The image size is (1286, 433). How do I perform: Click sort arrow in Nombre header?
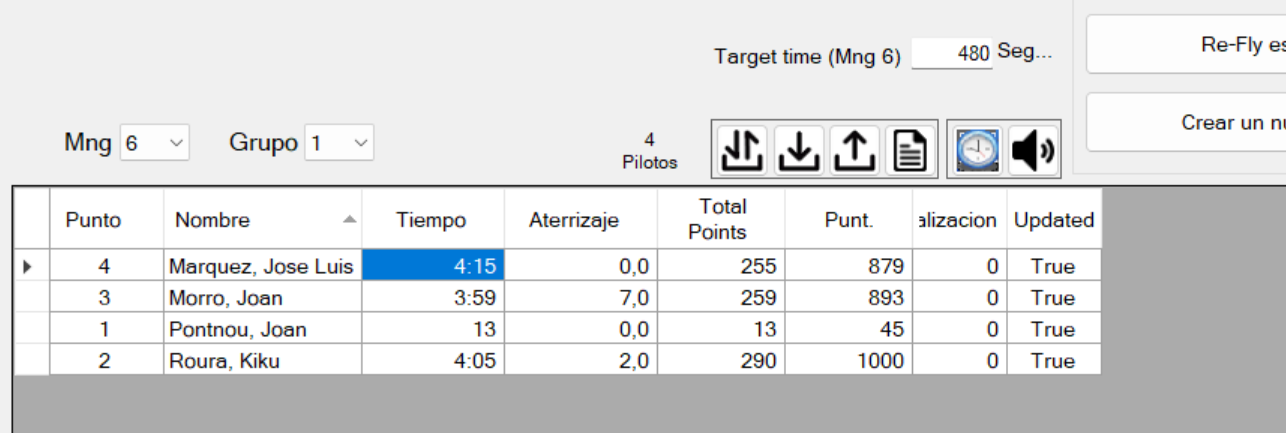(349, 219)
